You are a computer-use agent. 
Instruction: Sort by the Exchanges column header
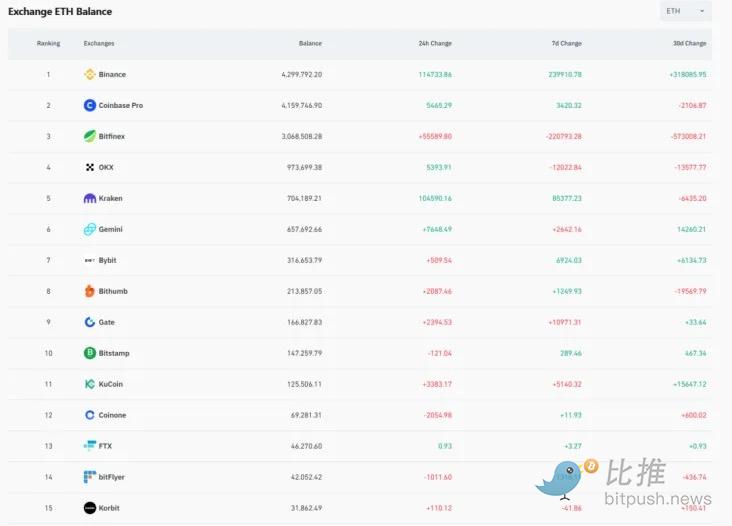(99, 43)
